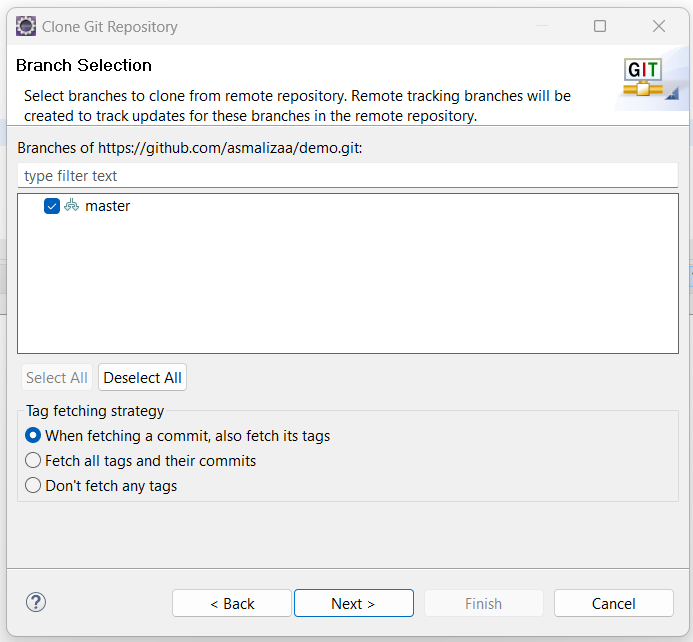This screenshot has height=642, width=693.
Task: Go to previous page with Back button
Action: pos(232,603)
